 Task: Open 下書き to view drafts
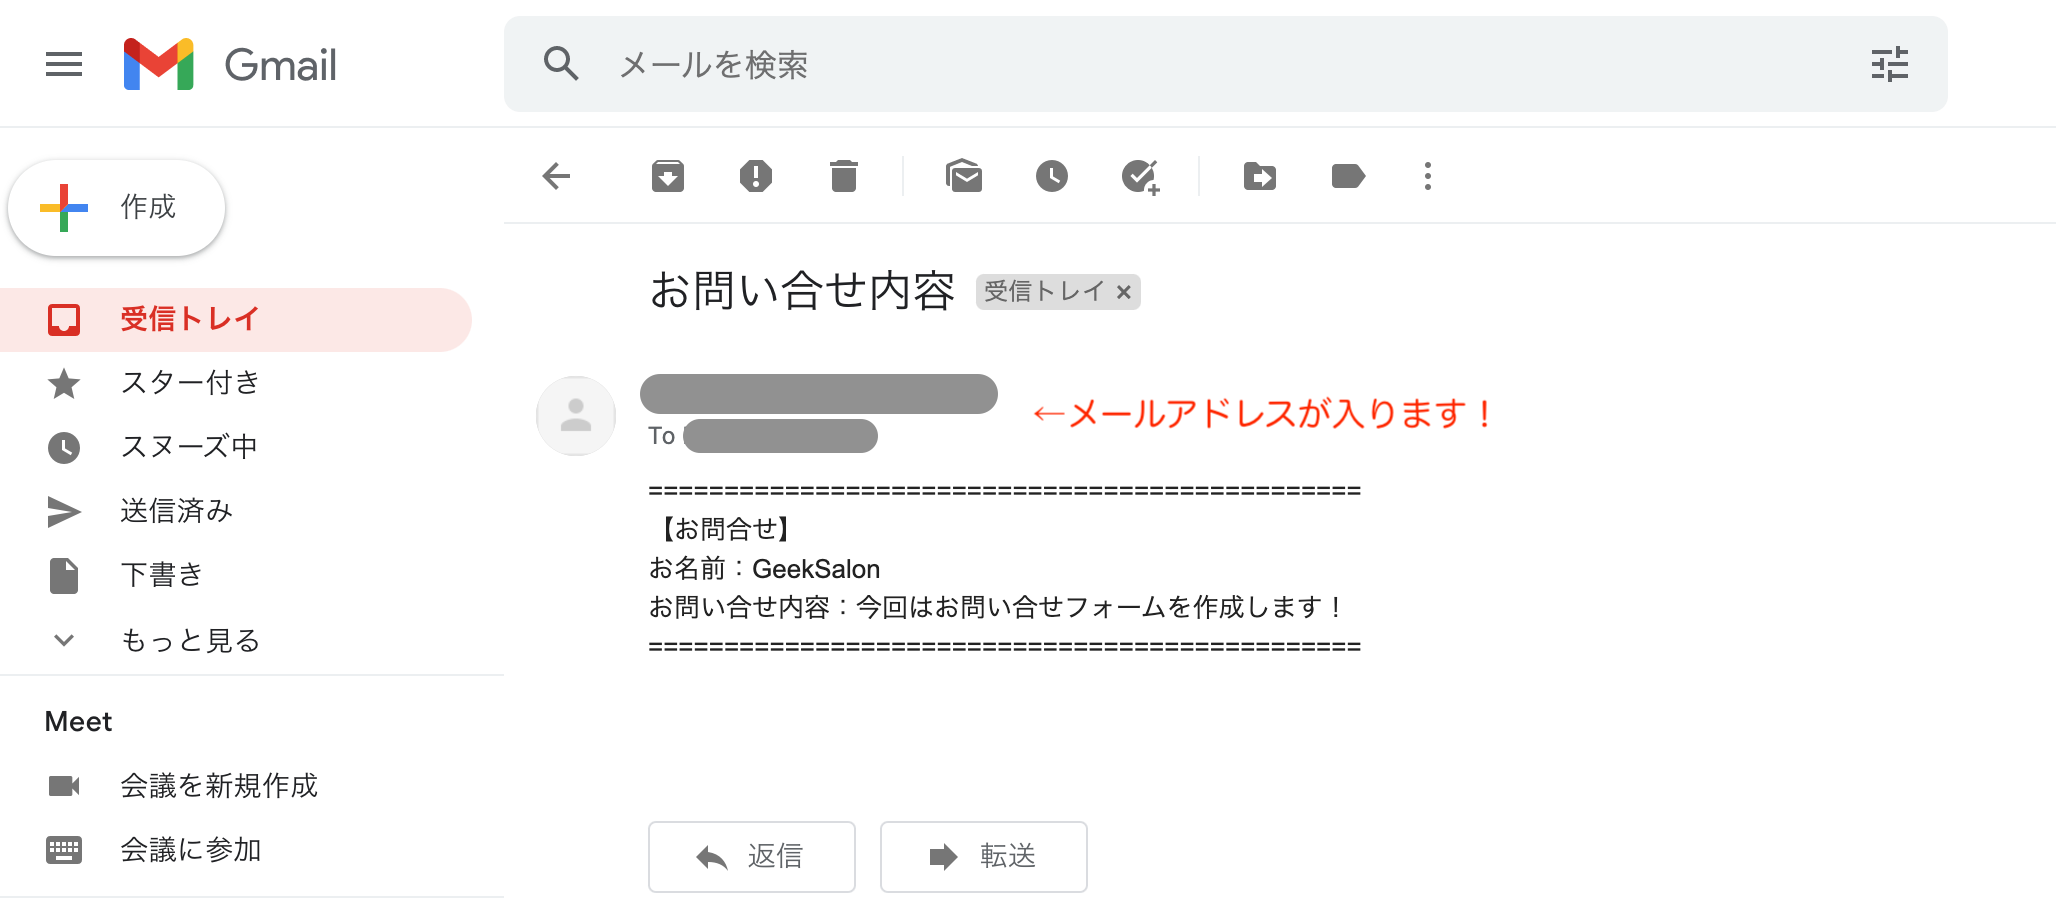161,575
